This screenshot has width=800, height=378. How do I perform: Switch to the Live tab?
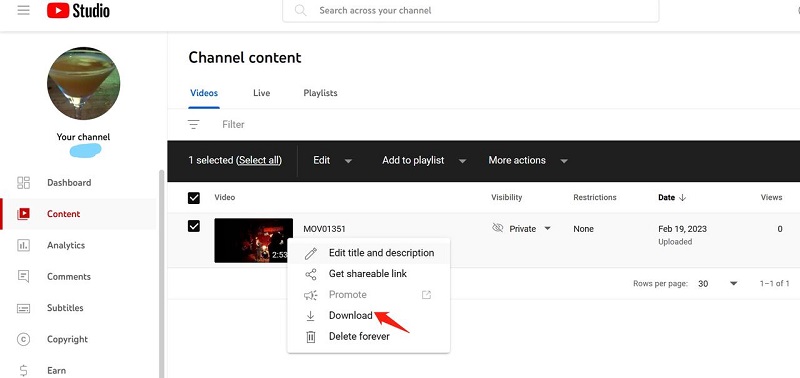(262, 93)
